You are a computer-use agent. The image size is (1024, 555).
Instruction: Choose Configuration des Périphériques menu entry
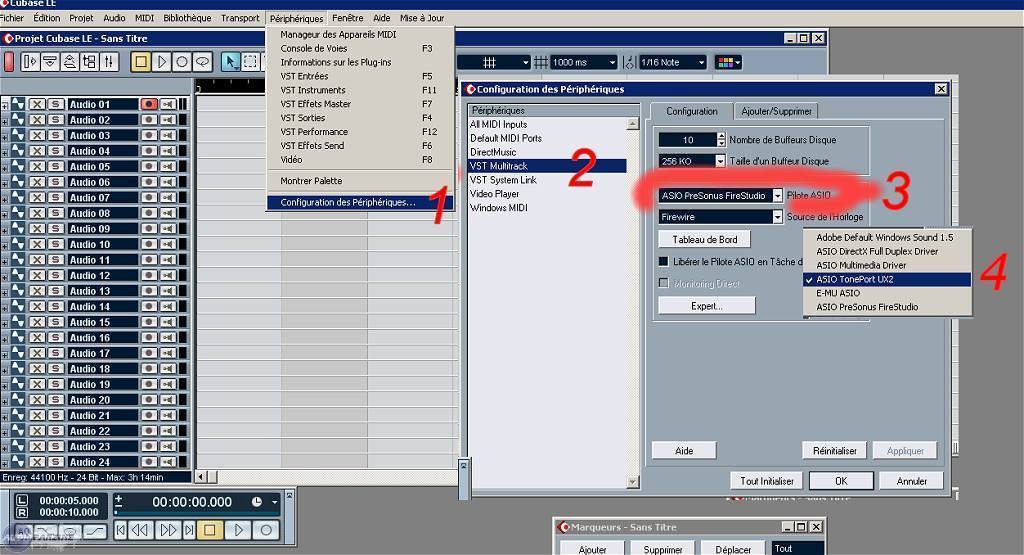(360, 202)
